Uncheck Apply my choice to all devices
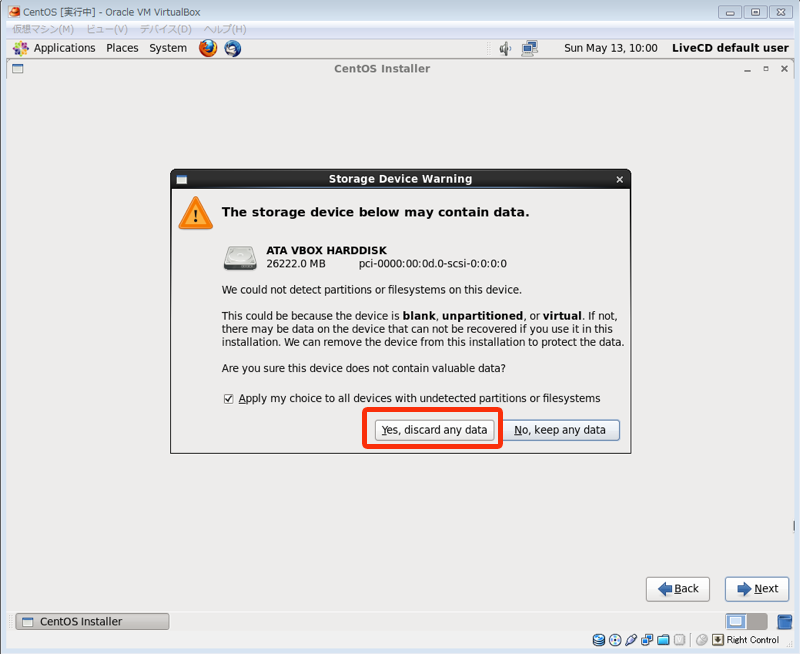The image size is (800, 654). (x=229, y=398)
